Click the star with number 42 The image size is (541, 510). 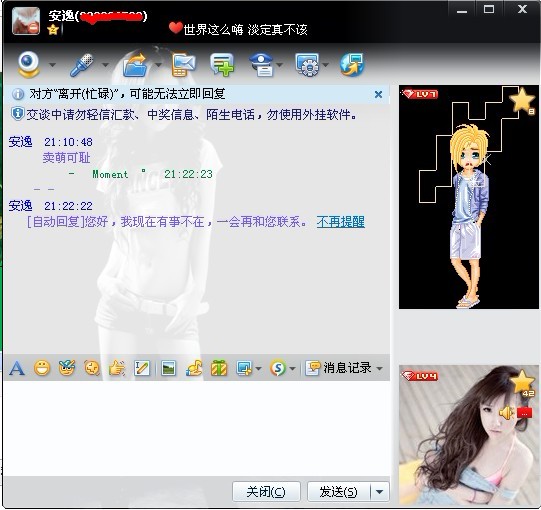pyautogui.click(x=523, y=383)
